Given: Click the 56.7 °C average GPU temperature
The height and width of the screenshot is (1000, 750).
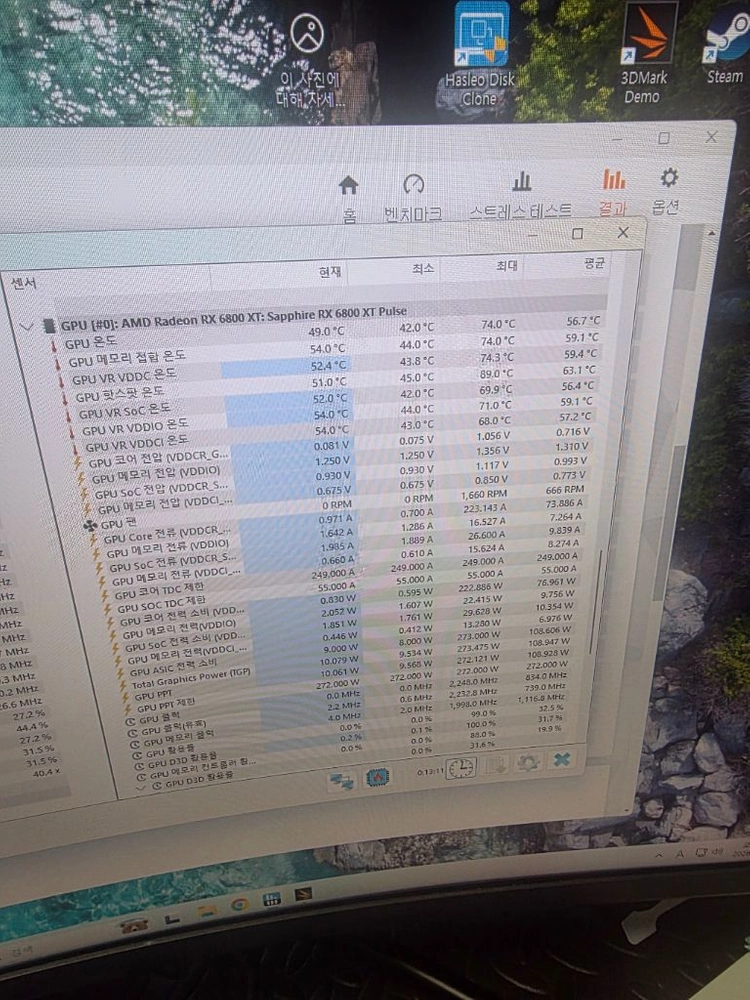Looking at the screenshot, I should pos(583,320).
